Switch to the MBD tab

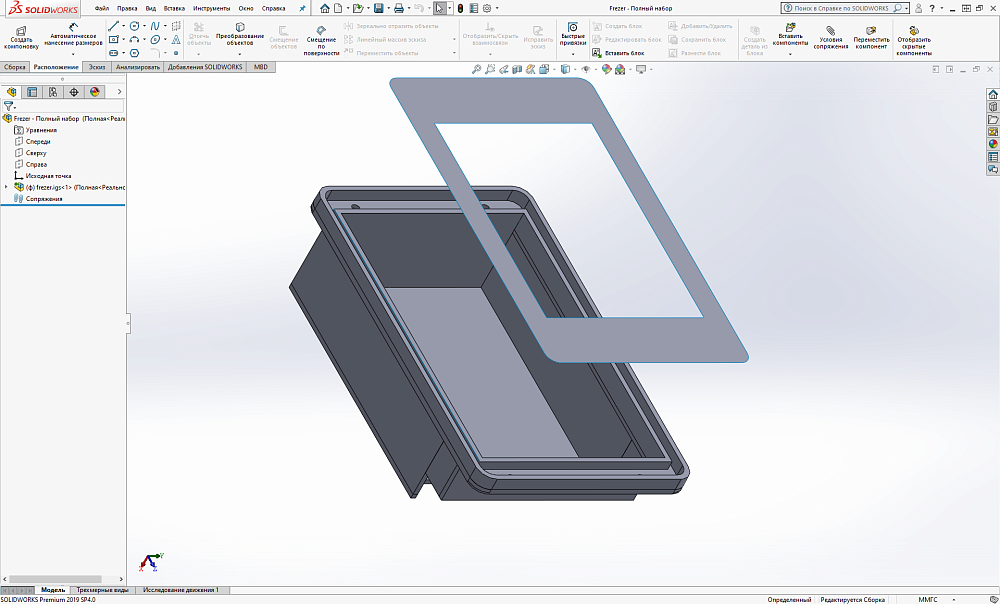(261, 67)
